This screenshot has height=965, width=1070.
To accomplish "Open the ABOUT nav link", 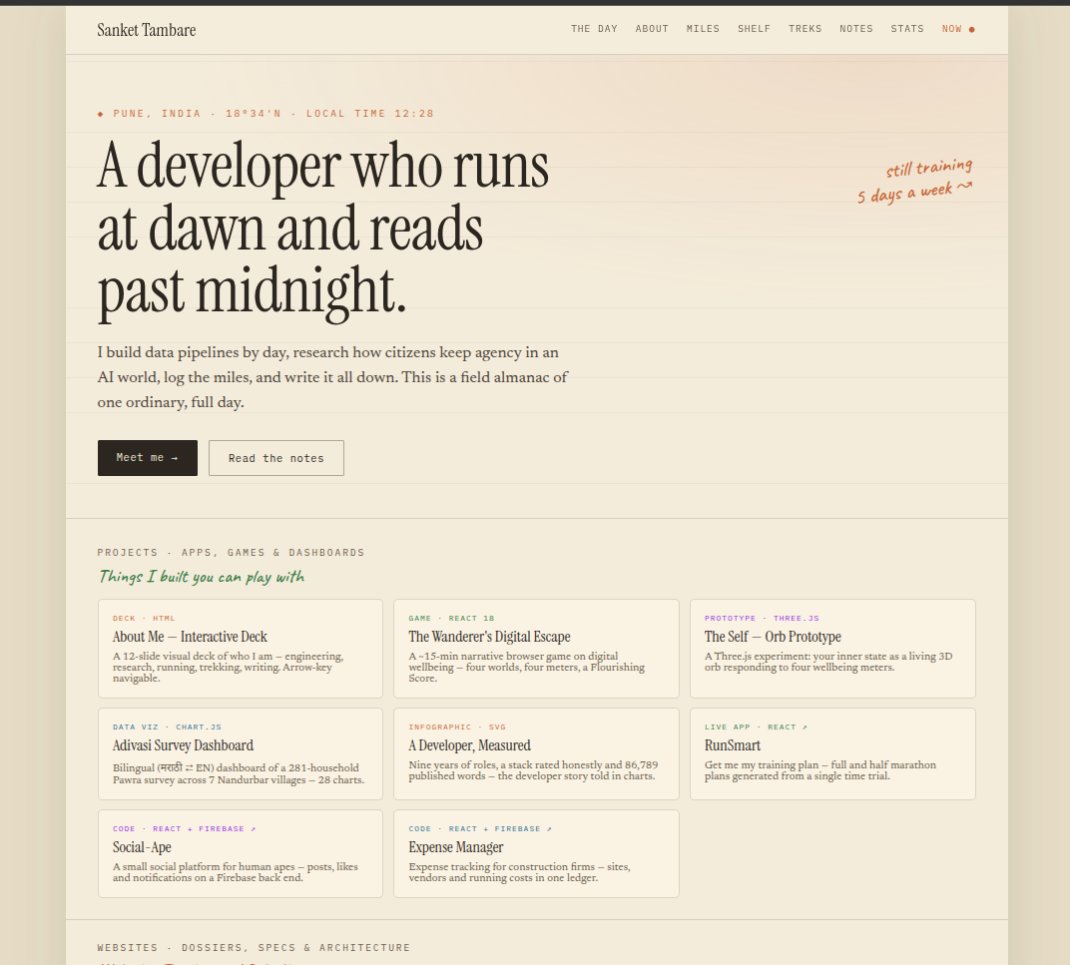I will 652,29.
